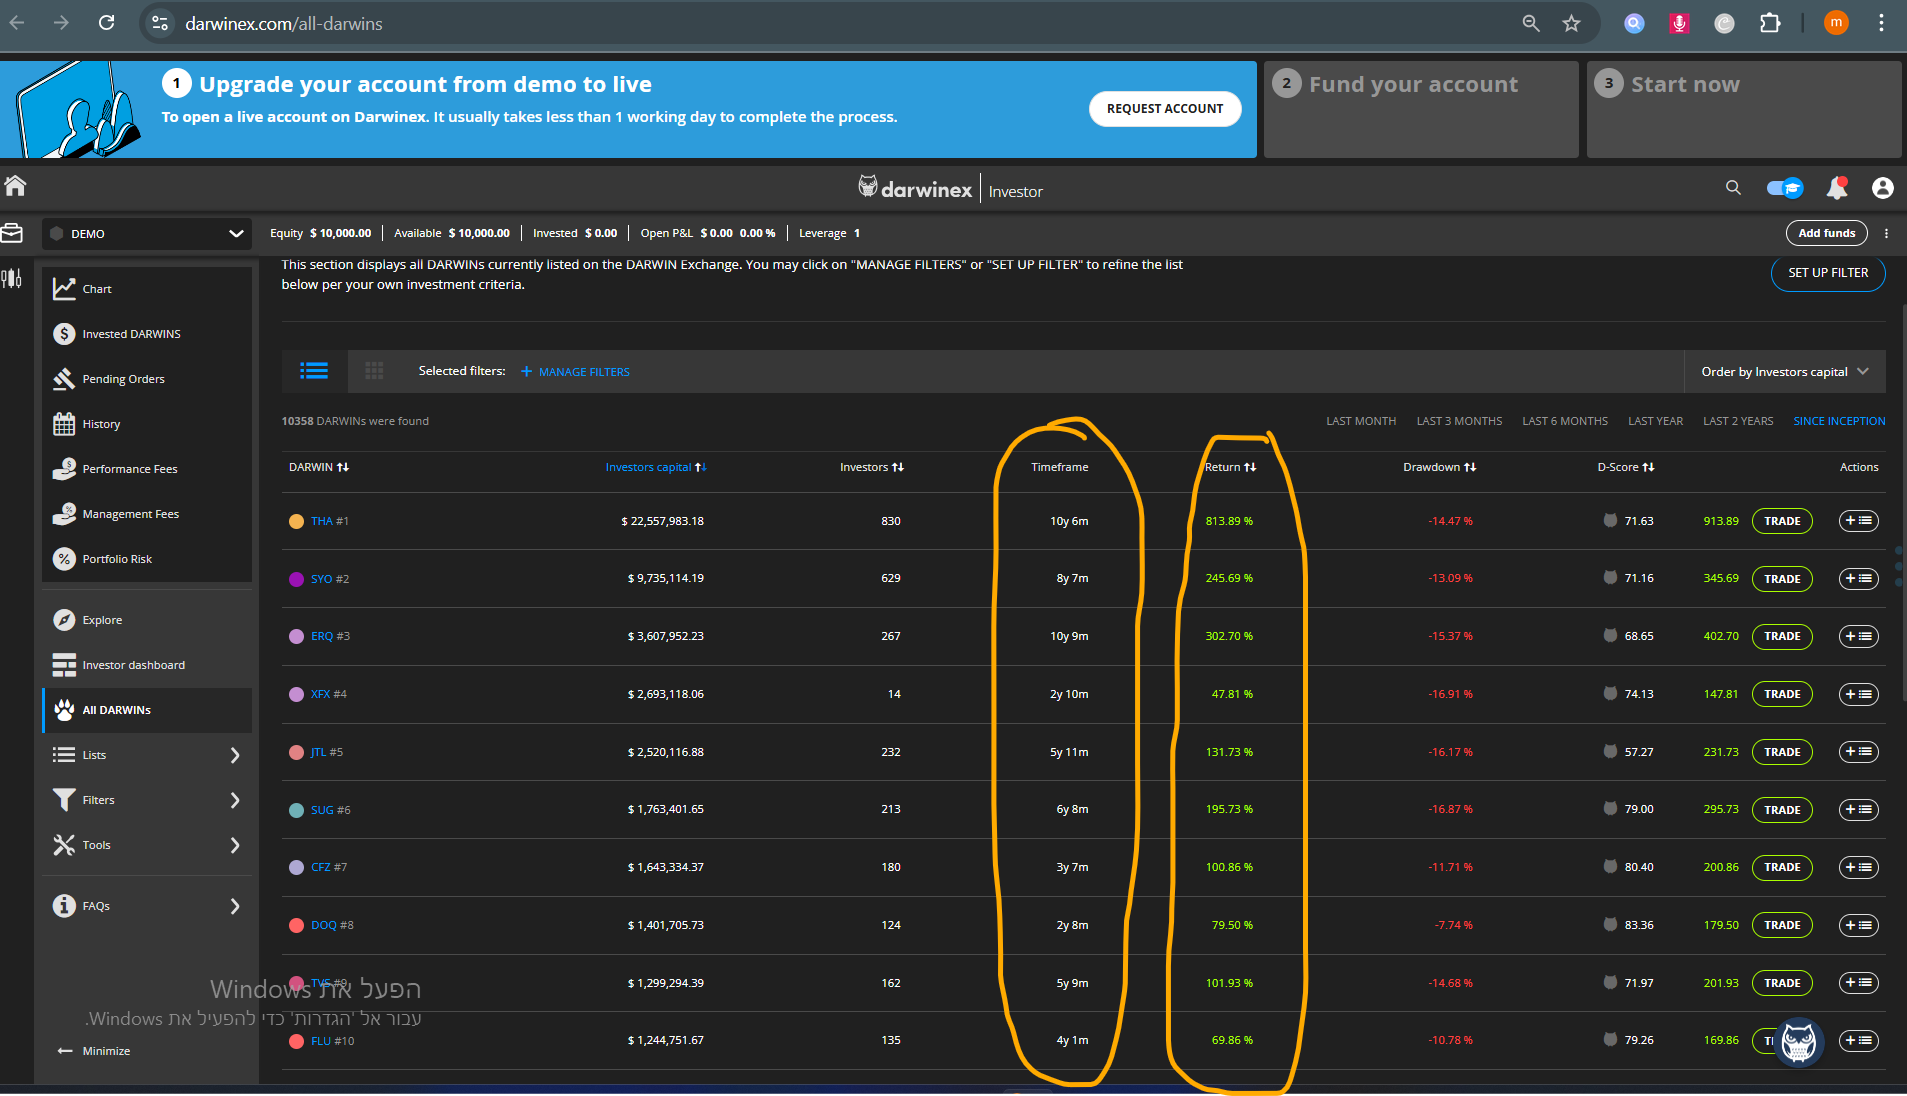Open the wallet icon
The width and height of the screenshot is (1907, 1096).
(12, 233)
